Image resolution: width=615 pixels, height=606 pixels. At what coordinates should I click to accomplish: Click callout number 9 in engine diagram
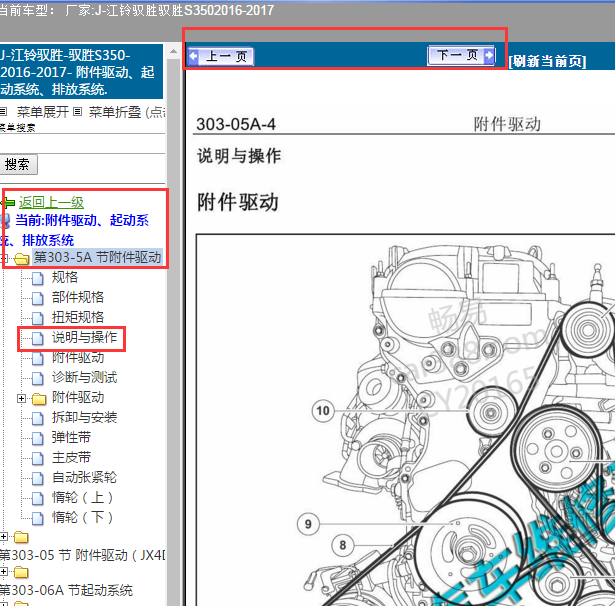(308, 524)
